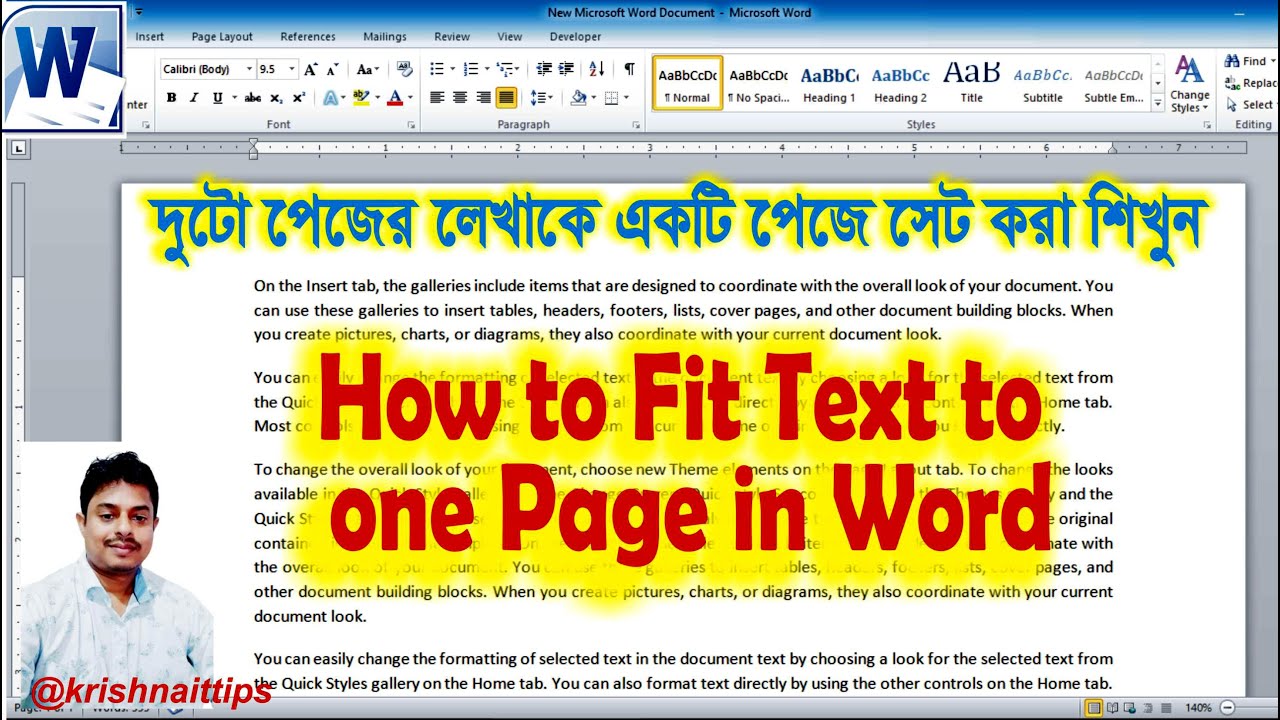
Task: Apply the red font color swatch
Action: coord(394,98)
